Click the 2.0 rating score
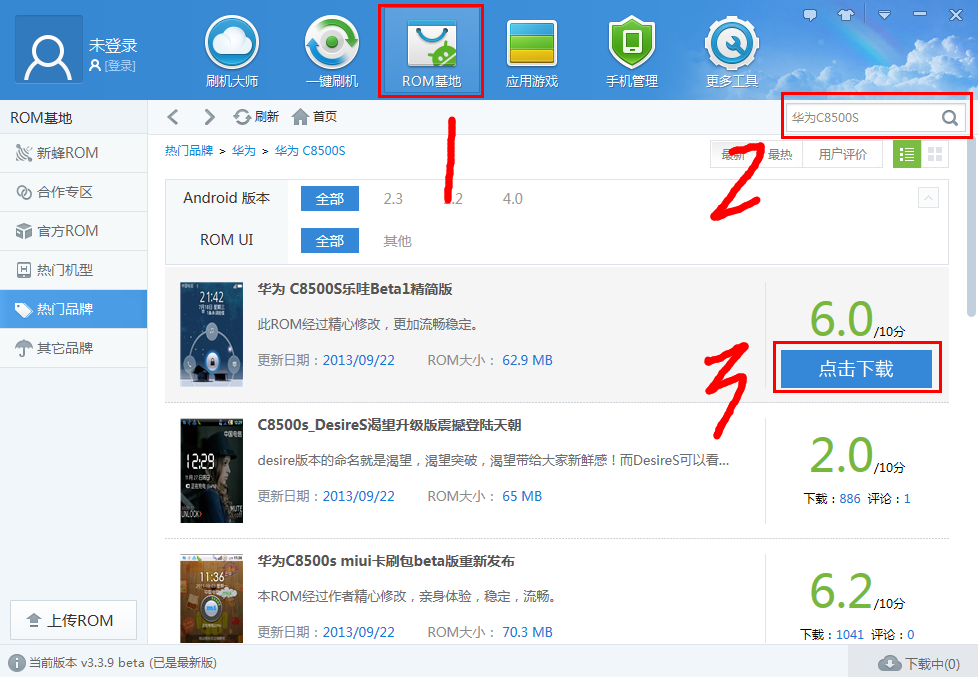 tap(841, 455)
